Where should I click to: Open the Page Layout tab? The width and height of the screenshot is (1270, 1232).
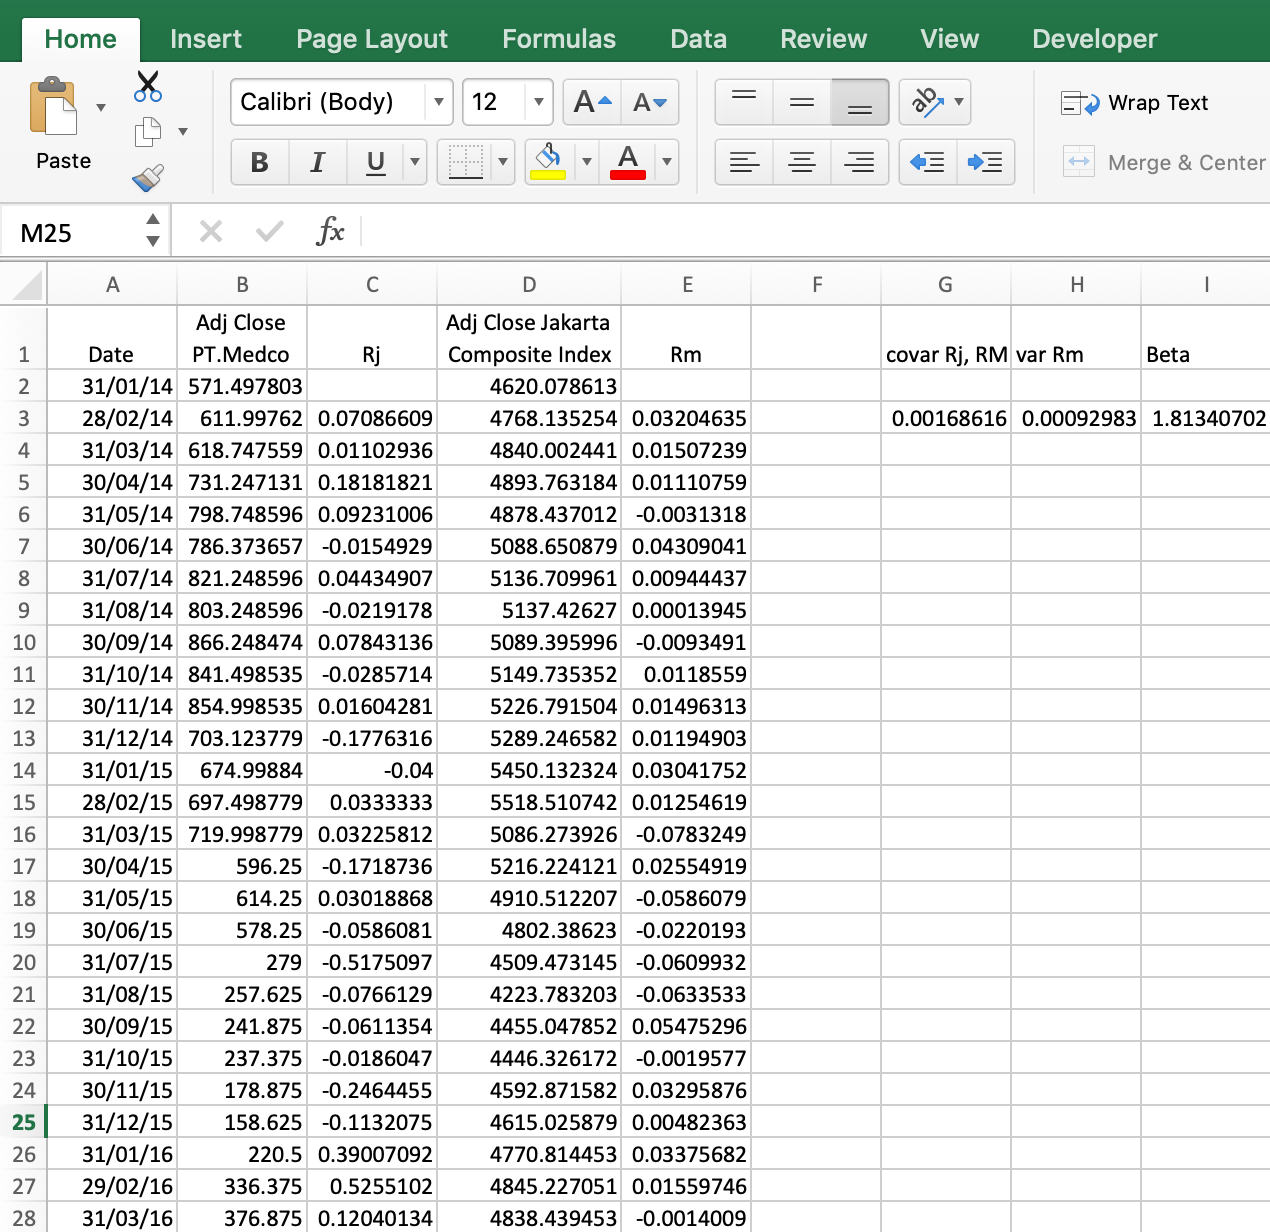(x=372, y=39)
